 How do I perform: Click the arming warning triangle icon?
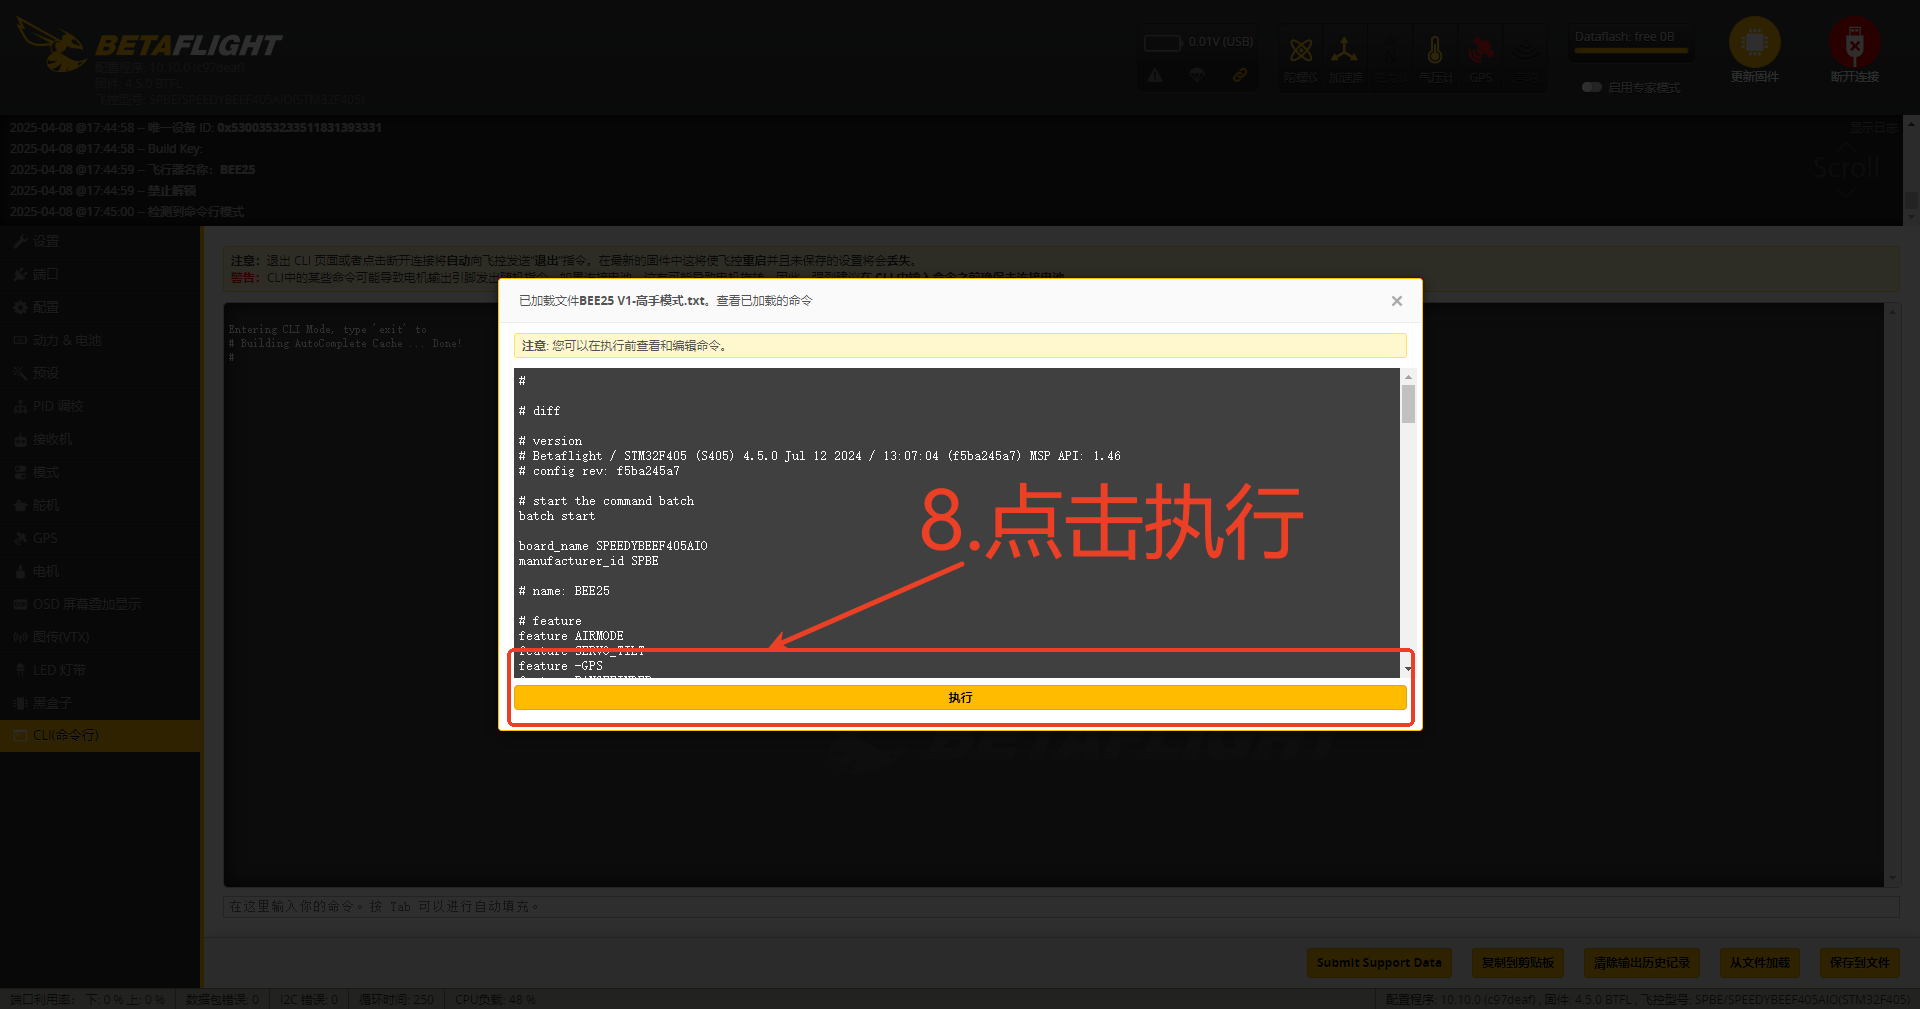1155,75
